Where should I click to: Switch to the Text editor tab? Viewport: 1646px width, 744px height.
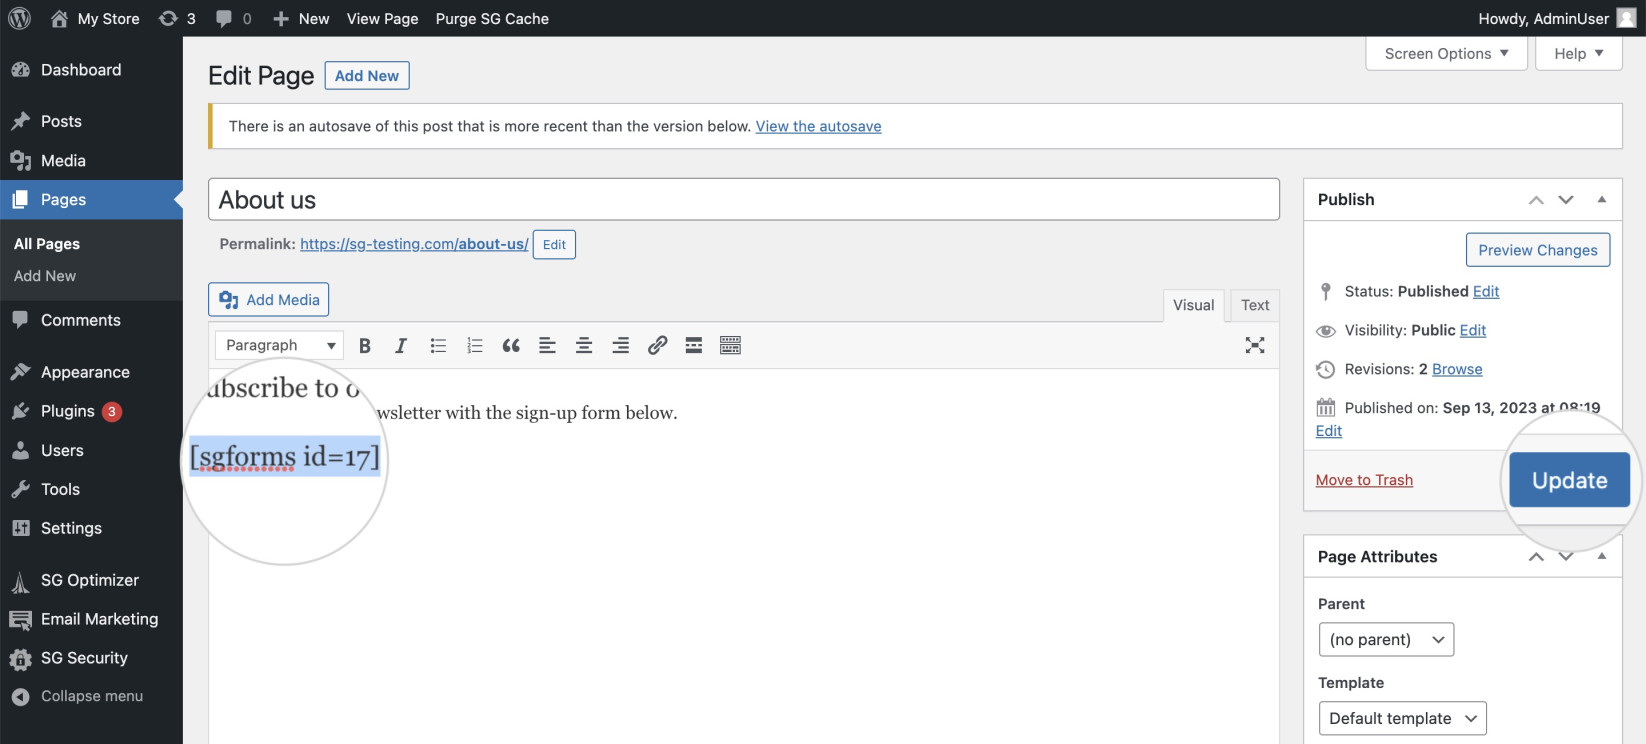point(1255,305)
